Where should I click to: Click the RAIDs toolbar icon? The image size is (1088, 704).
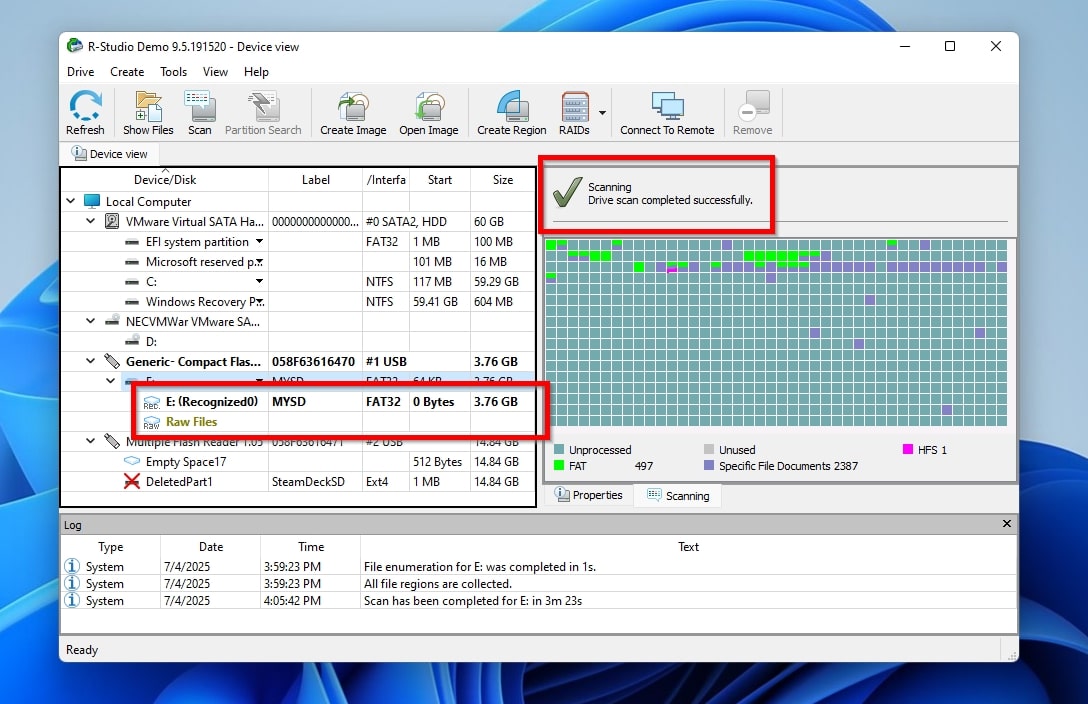(x=575, y=106)
